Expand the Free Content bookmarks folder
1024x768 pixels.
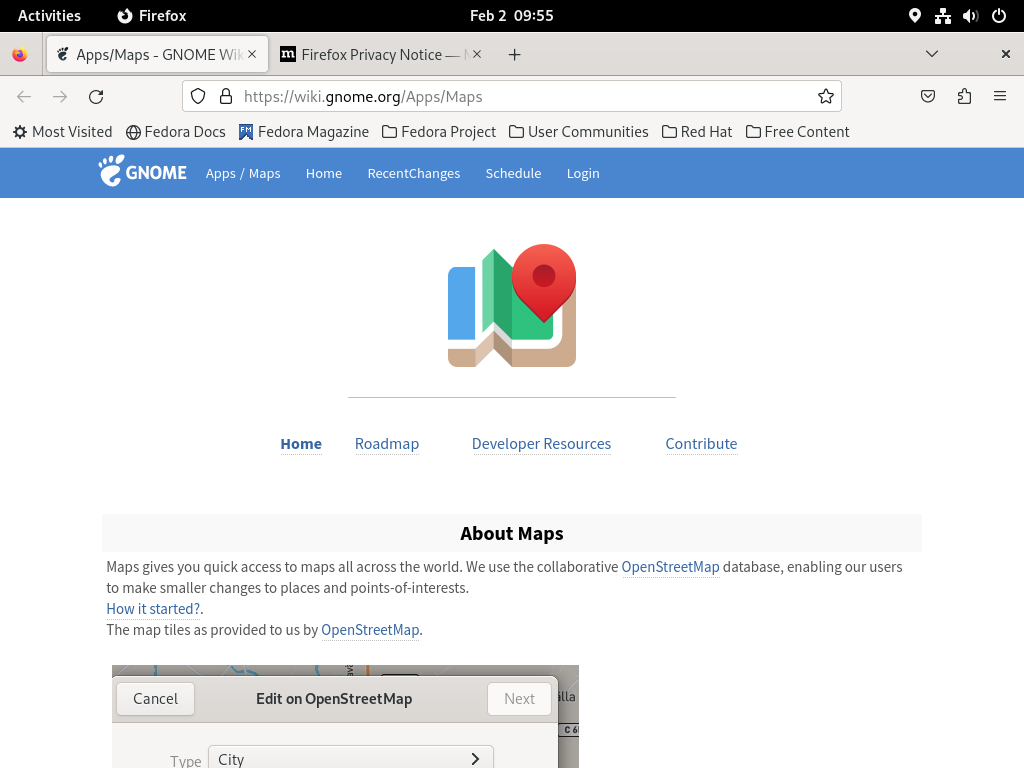(797, 132)
